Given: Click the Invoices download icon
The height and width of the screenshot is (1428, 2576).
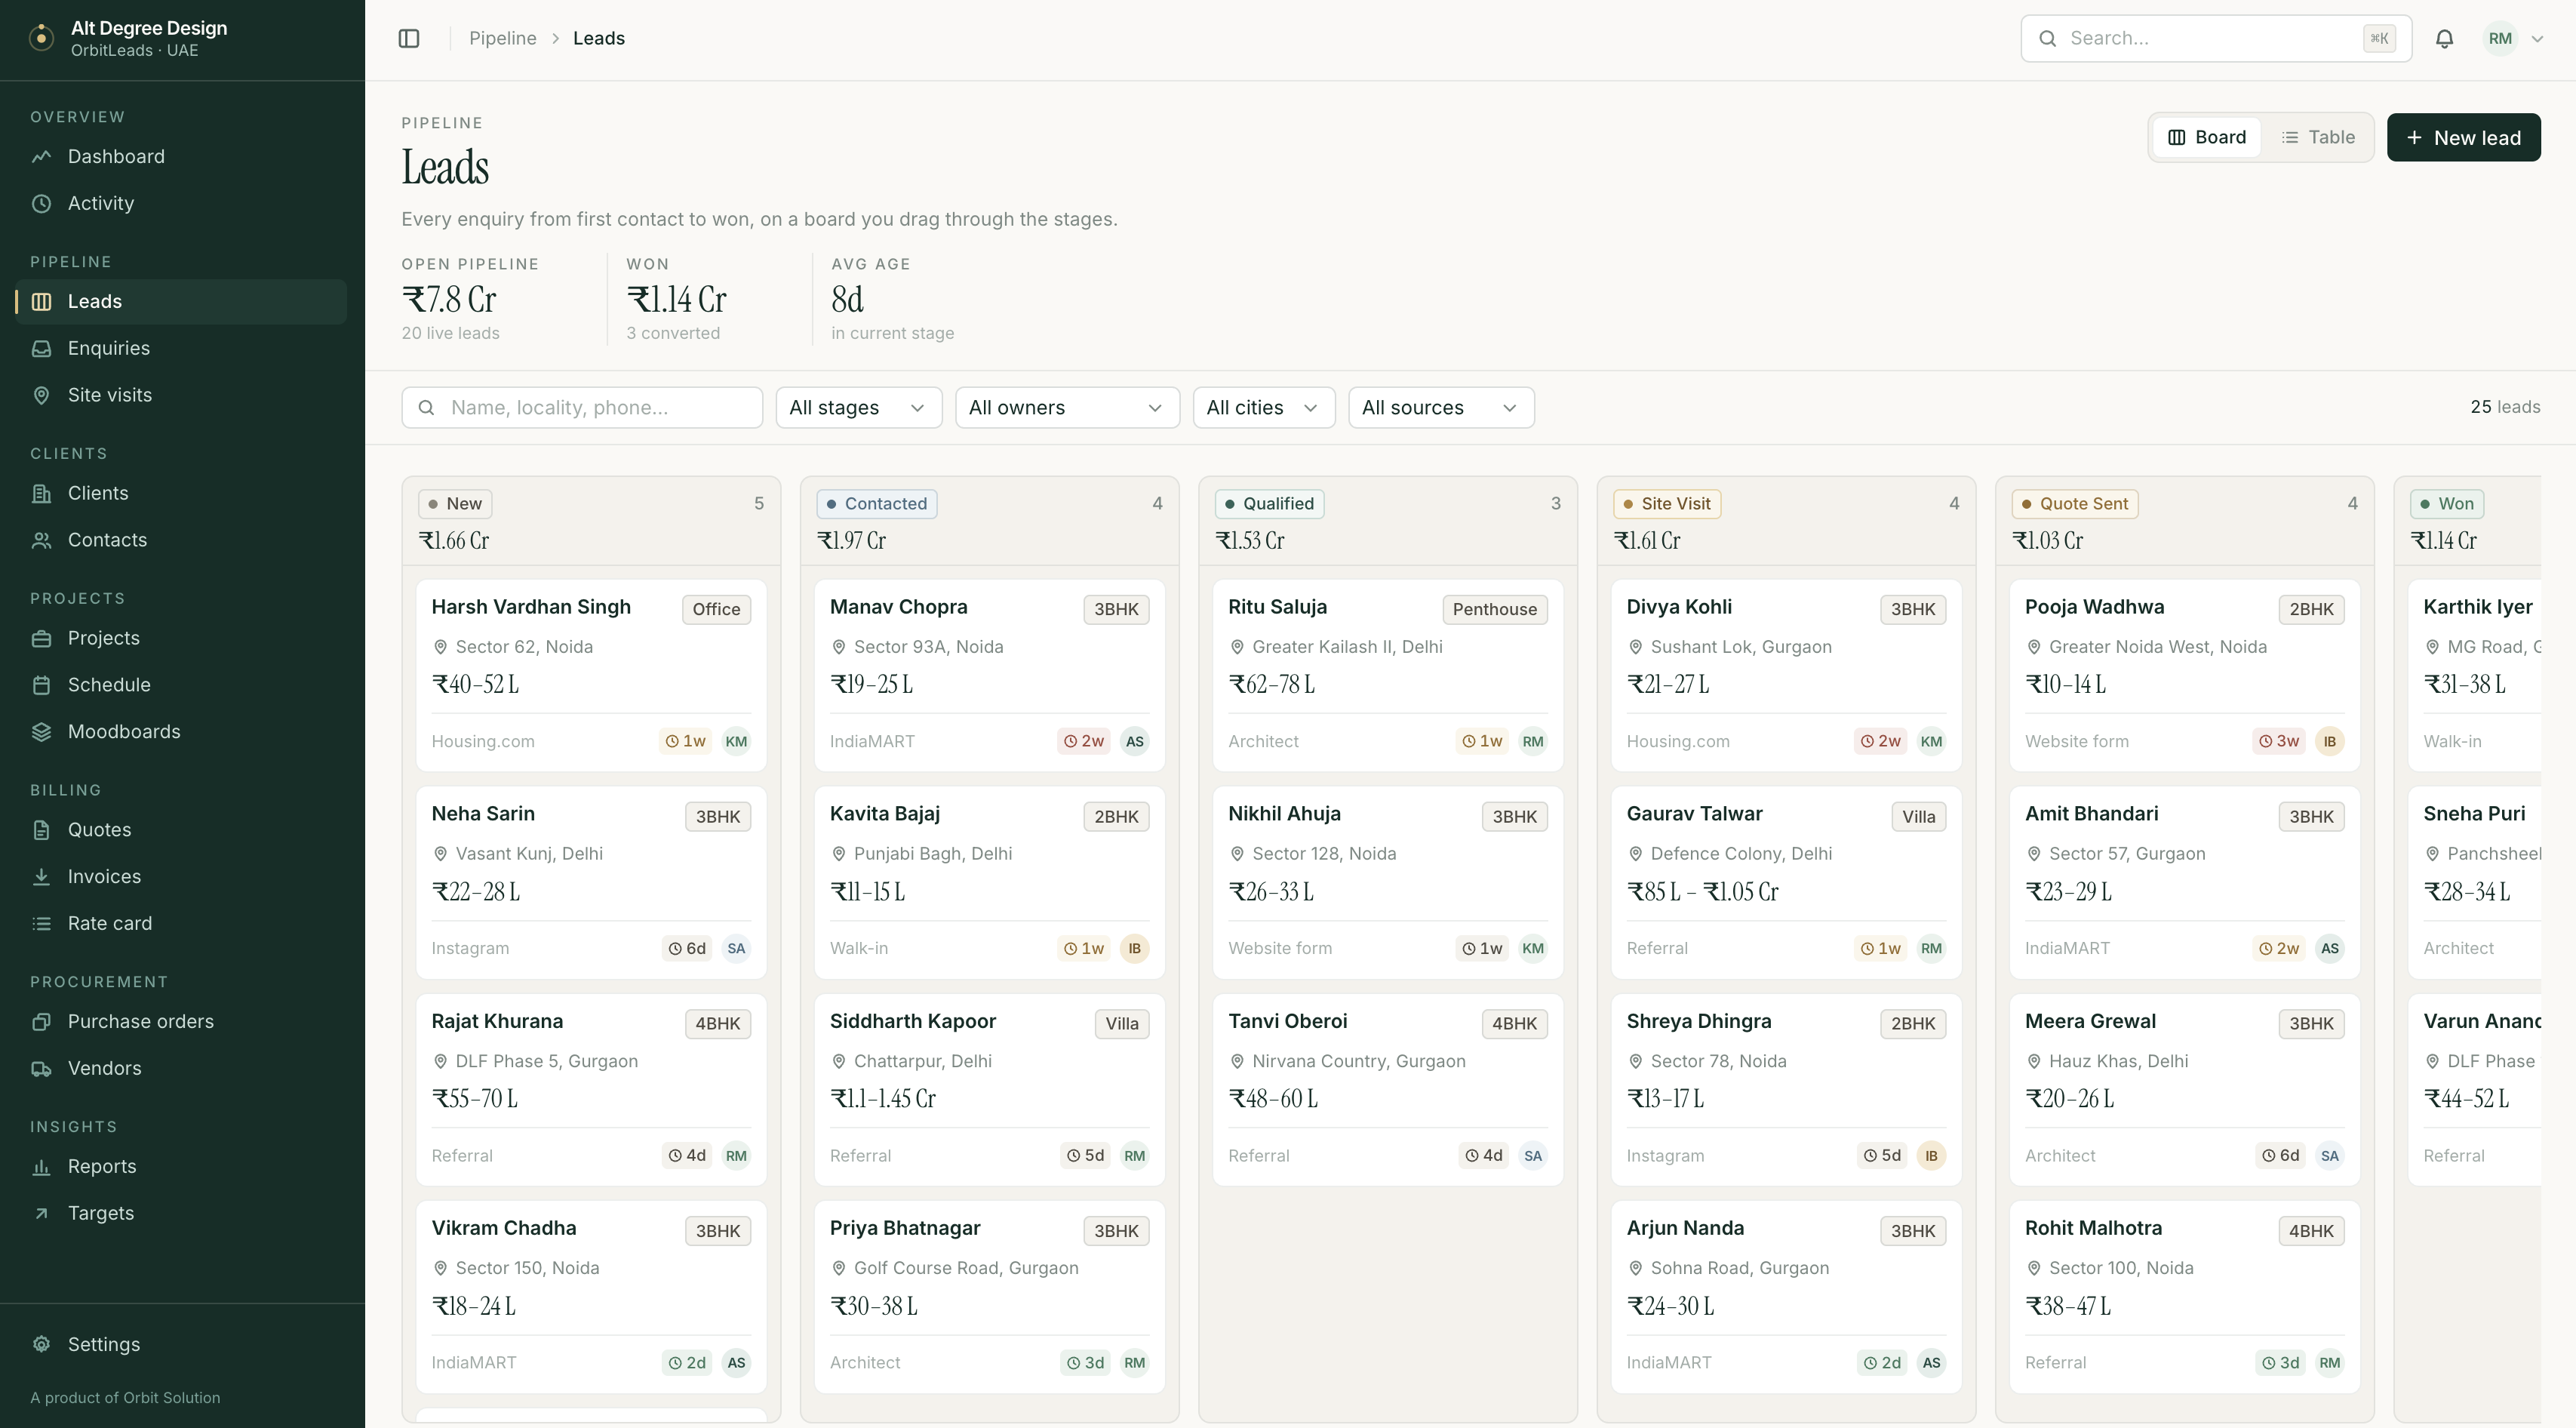Looking at the screenshot, I should [41, 877].
